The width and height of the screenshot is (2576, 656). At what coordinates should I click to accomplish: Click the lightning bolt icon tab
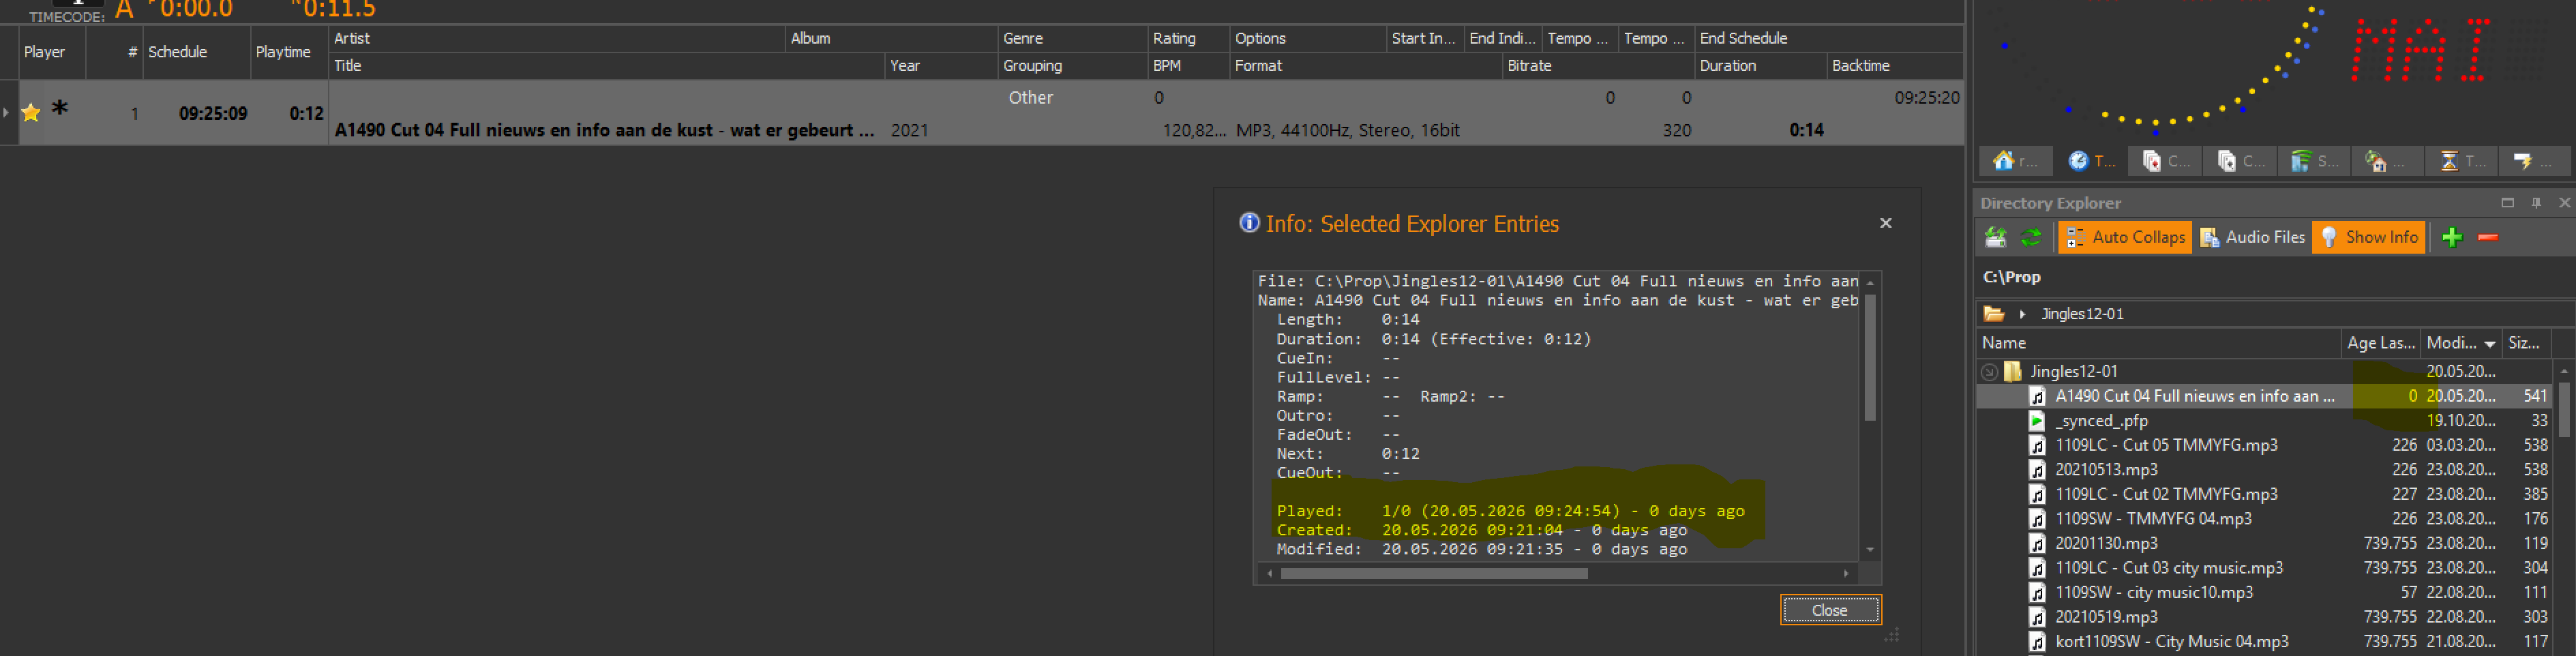[x=2535, y=161]
